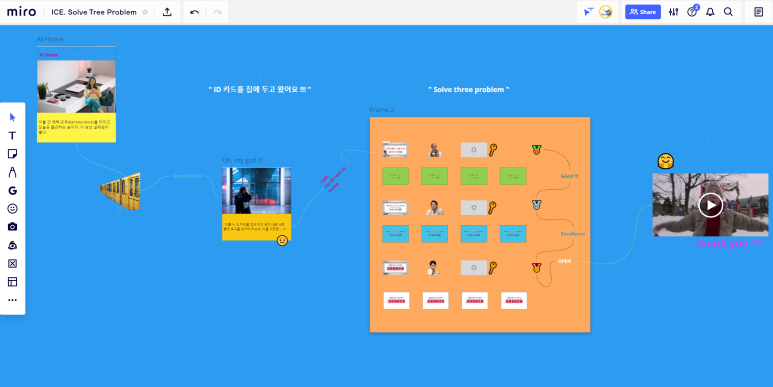Expand more tools with three dots
This screenshot has height=387, width=773.
(x=12, y=300)
